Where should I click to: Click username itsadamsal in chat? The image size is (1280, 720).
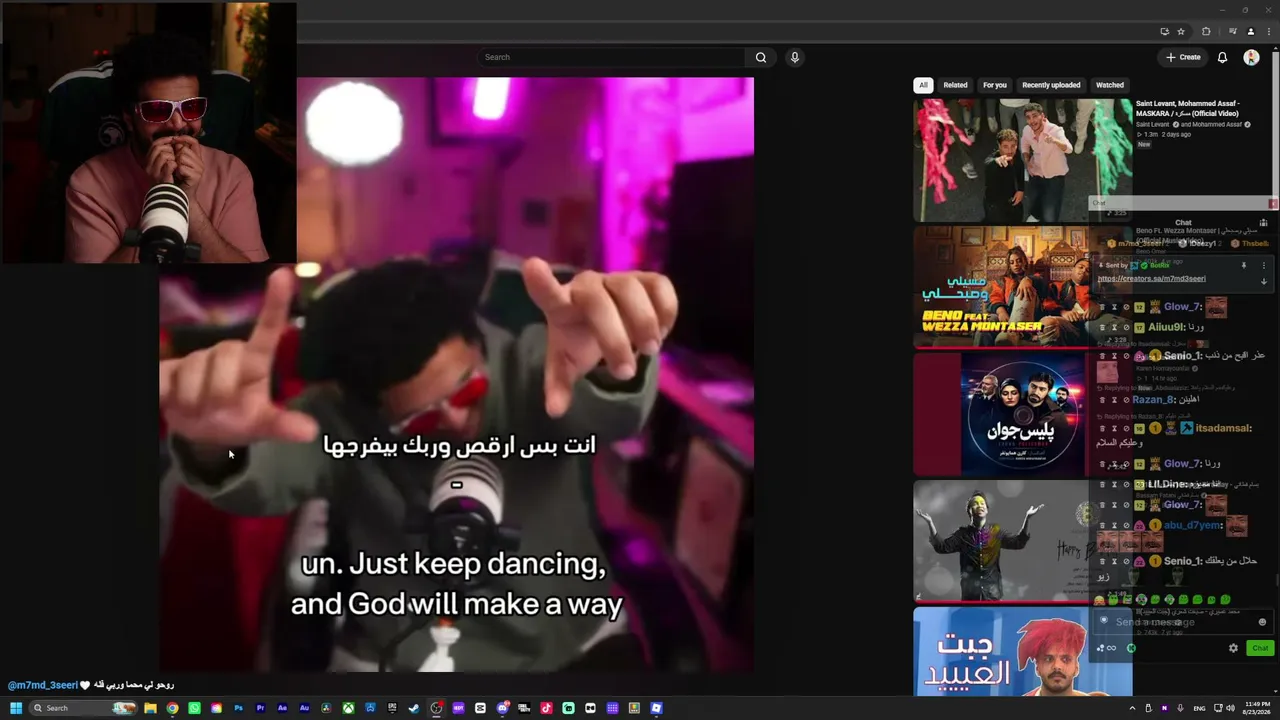coord(1224,428)
